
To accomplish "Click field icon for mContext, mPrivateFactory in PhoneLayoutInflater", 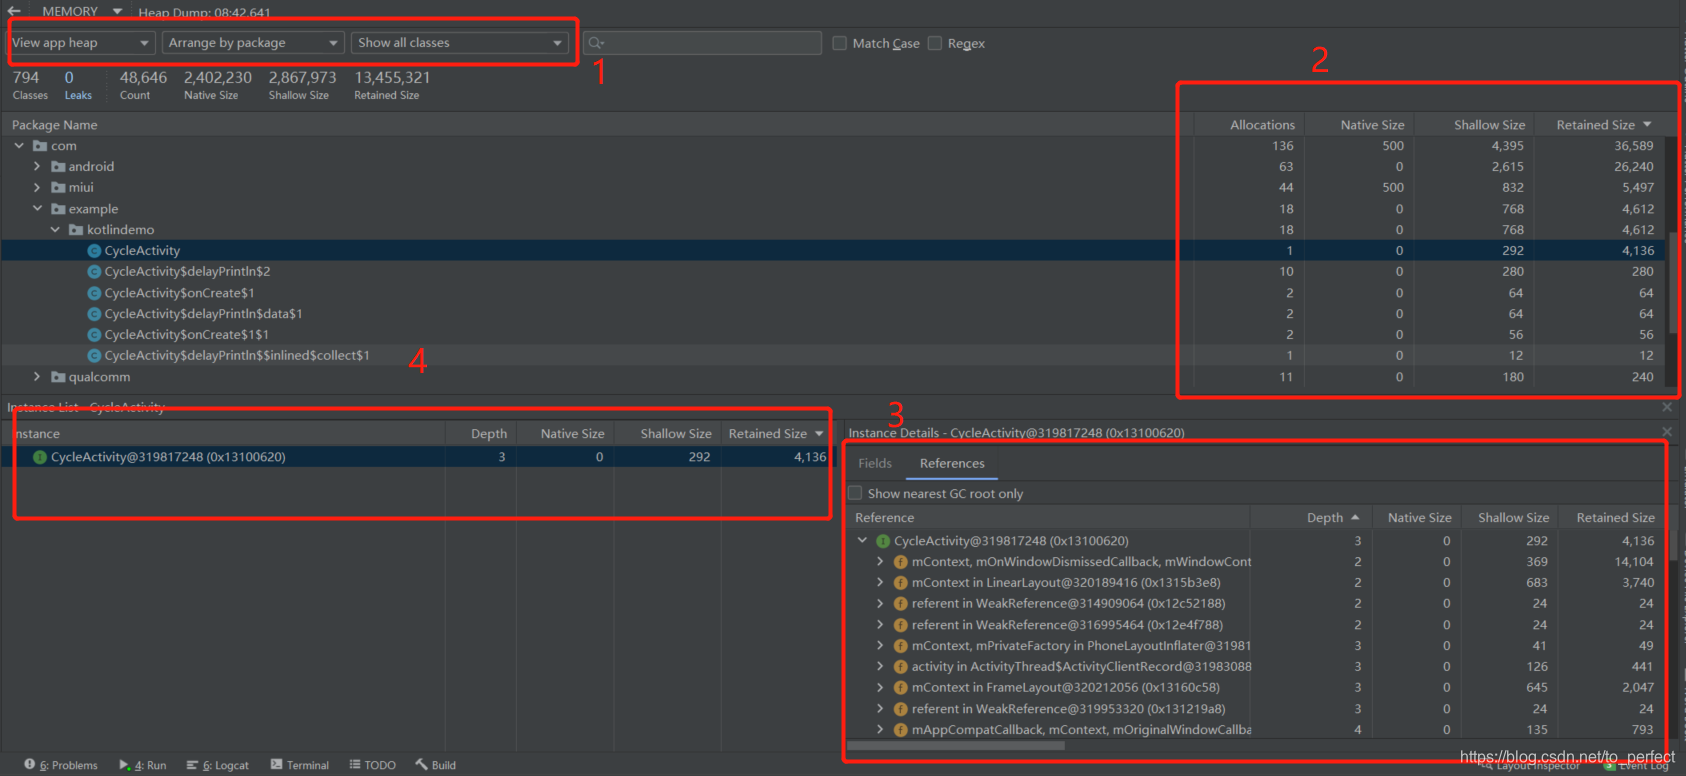I will [x=900, y=646].
